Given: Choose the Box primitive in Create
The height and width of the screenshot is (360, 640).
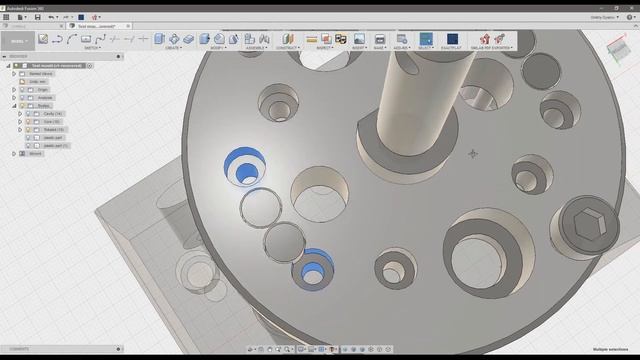Looking at the screenshot, I should click(188, 39).
